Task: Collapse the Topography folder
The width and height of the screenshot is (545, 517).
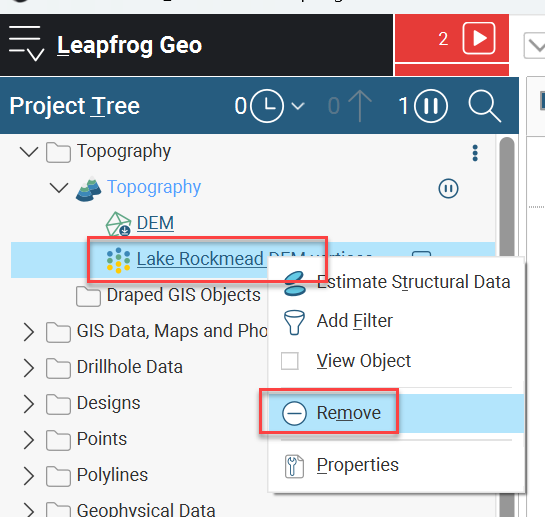Action: (29, 152)
